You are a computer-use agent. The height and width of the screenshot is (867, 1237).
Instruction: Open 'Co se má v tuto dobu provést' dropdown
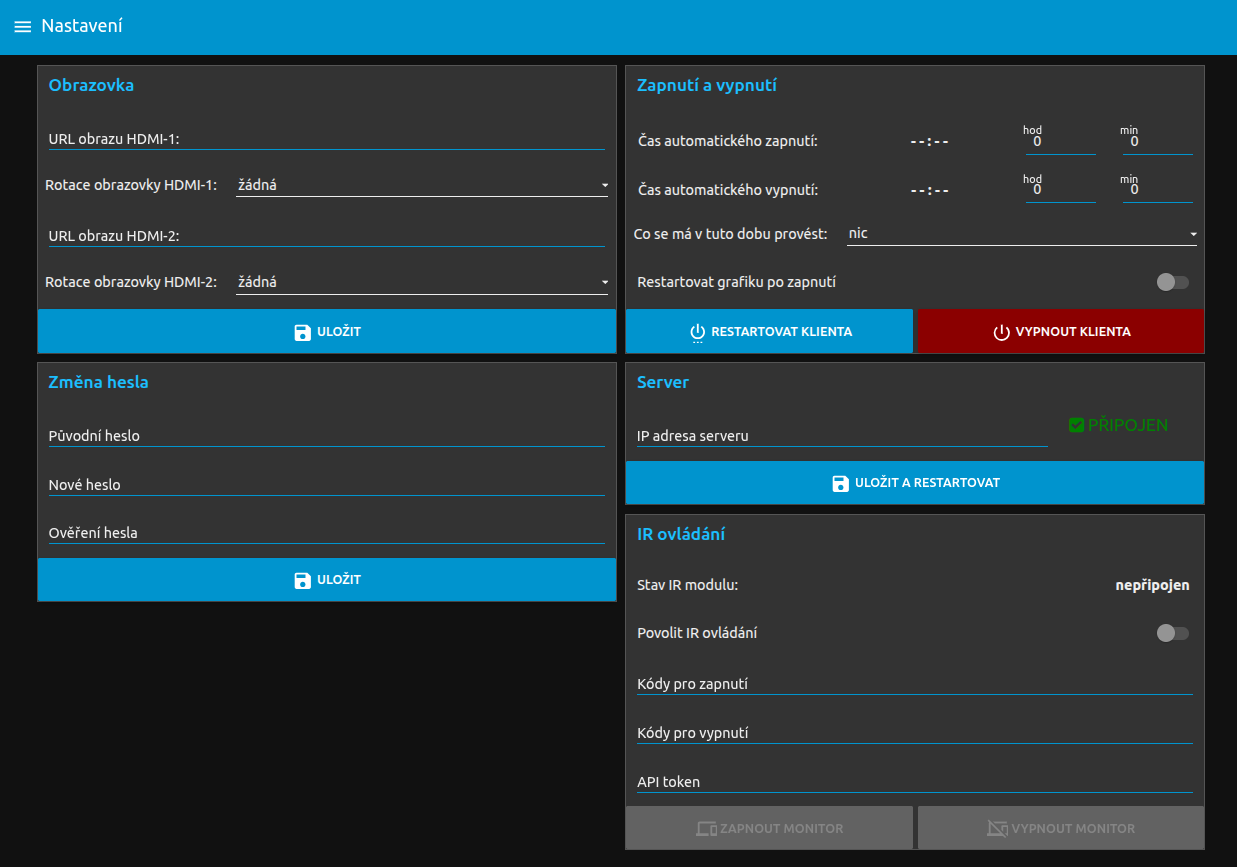[1021, 234]
